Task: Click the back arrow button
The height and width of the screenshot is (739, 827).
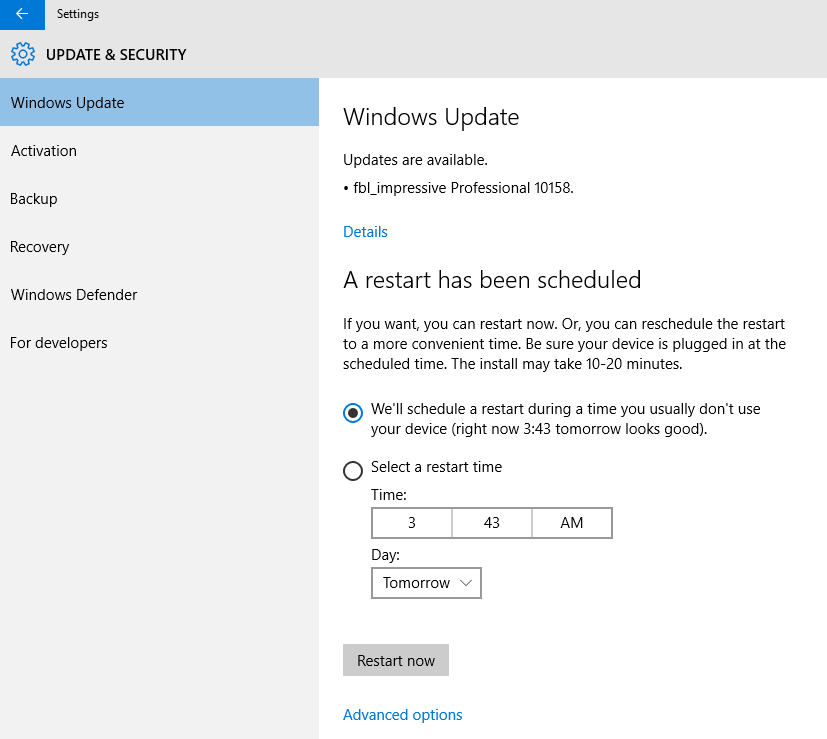Action: point(22,14)
